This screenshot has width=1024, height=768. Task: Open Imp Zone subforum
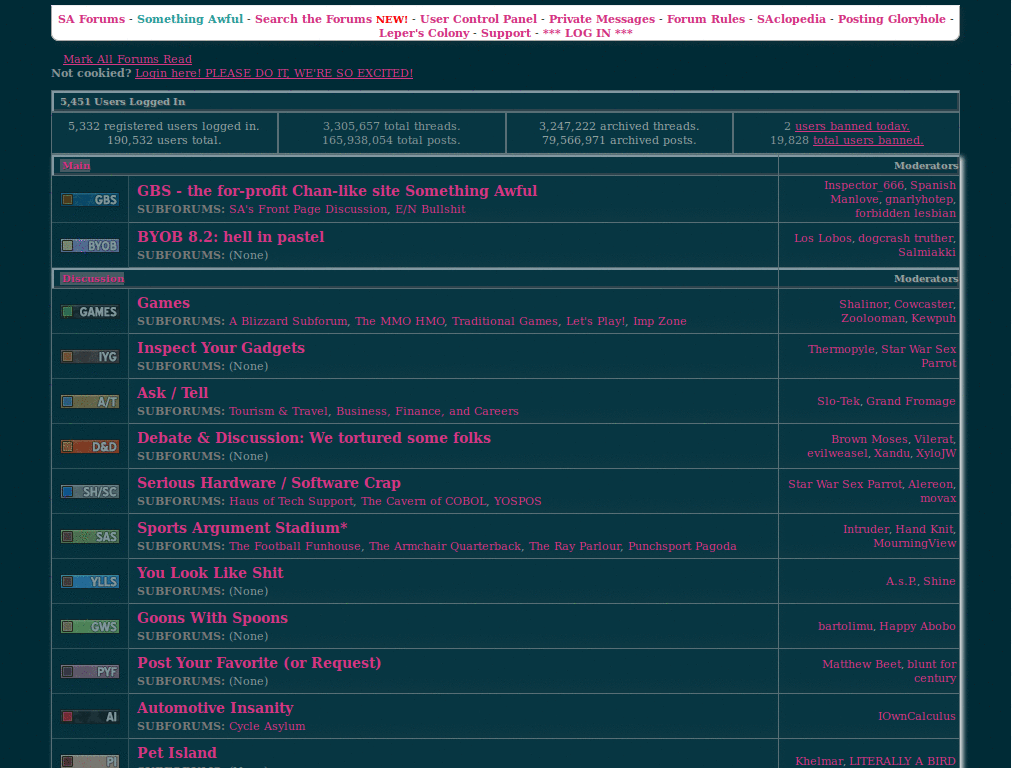tap(660, 321)
